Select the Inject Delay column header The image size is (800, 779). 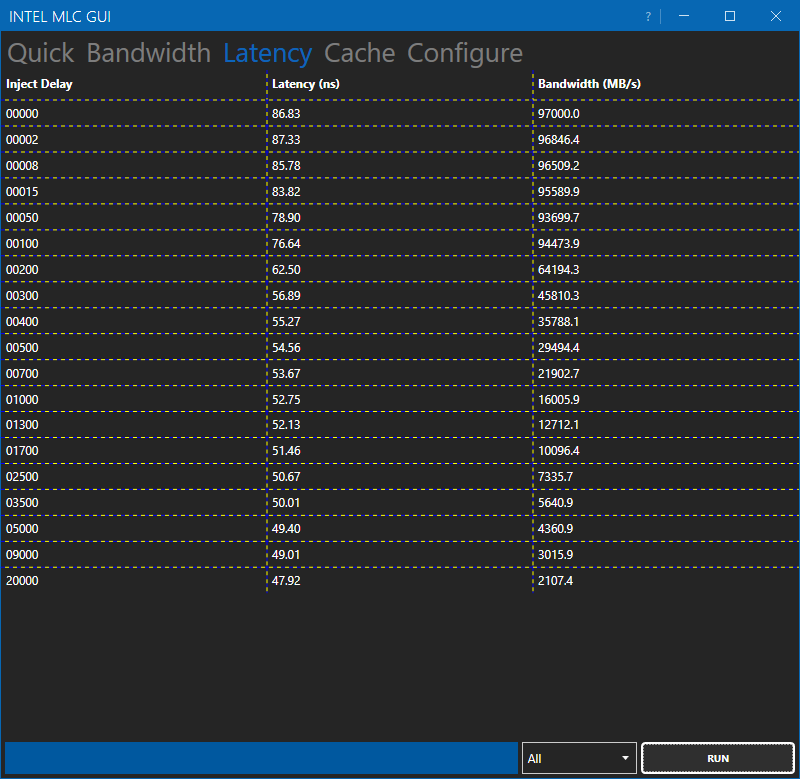[x=39, y=84]
